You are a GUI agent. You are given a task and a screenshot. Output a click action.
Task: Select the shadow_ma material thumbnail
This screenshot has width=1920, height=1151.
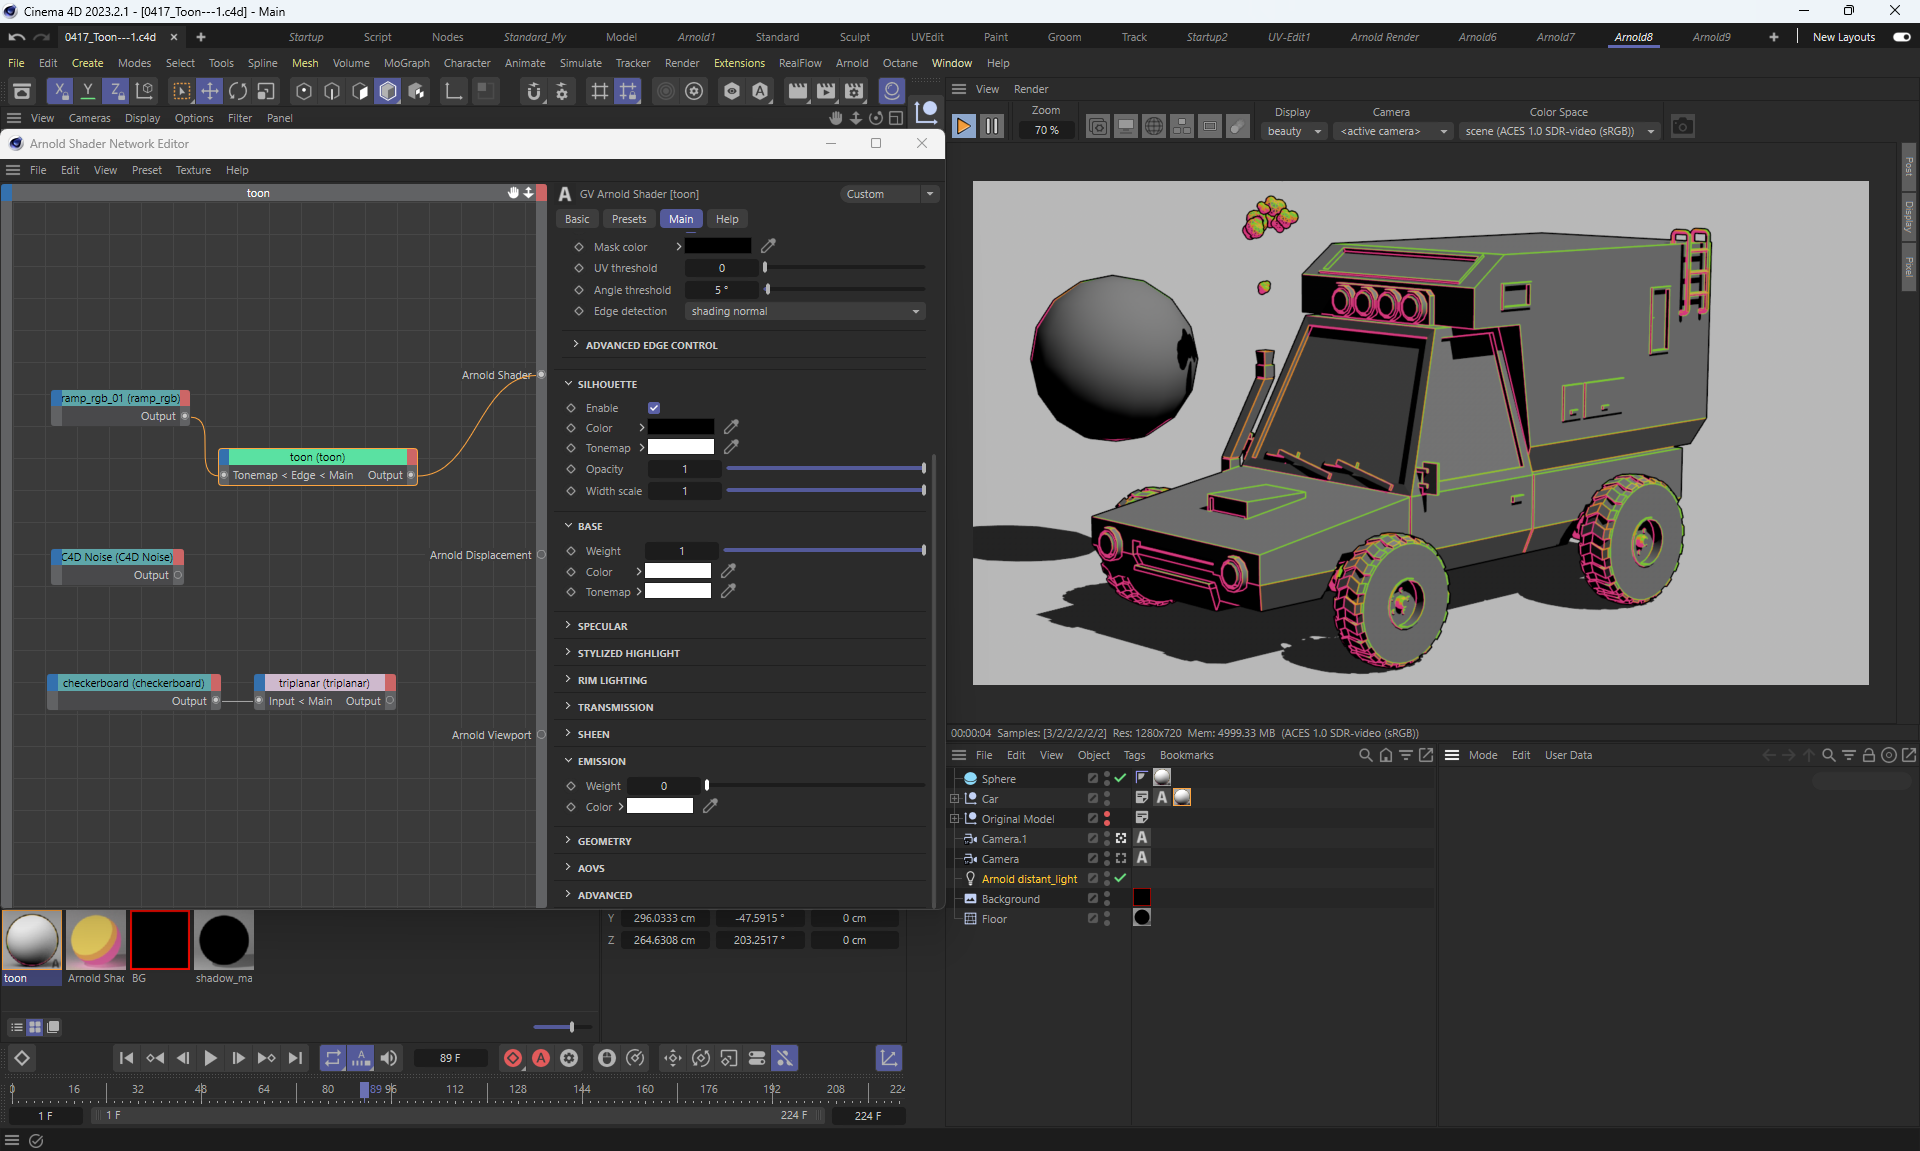click(224, 941)
